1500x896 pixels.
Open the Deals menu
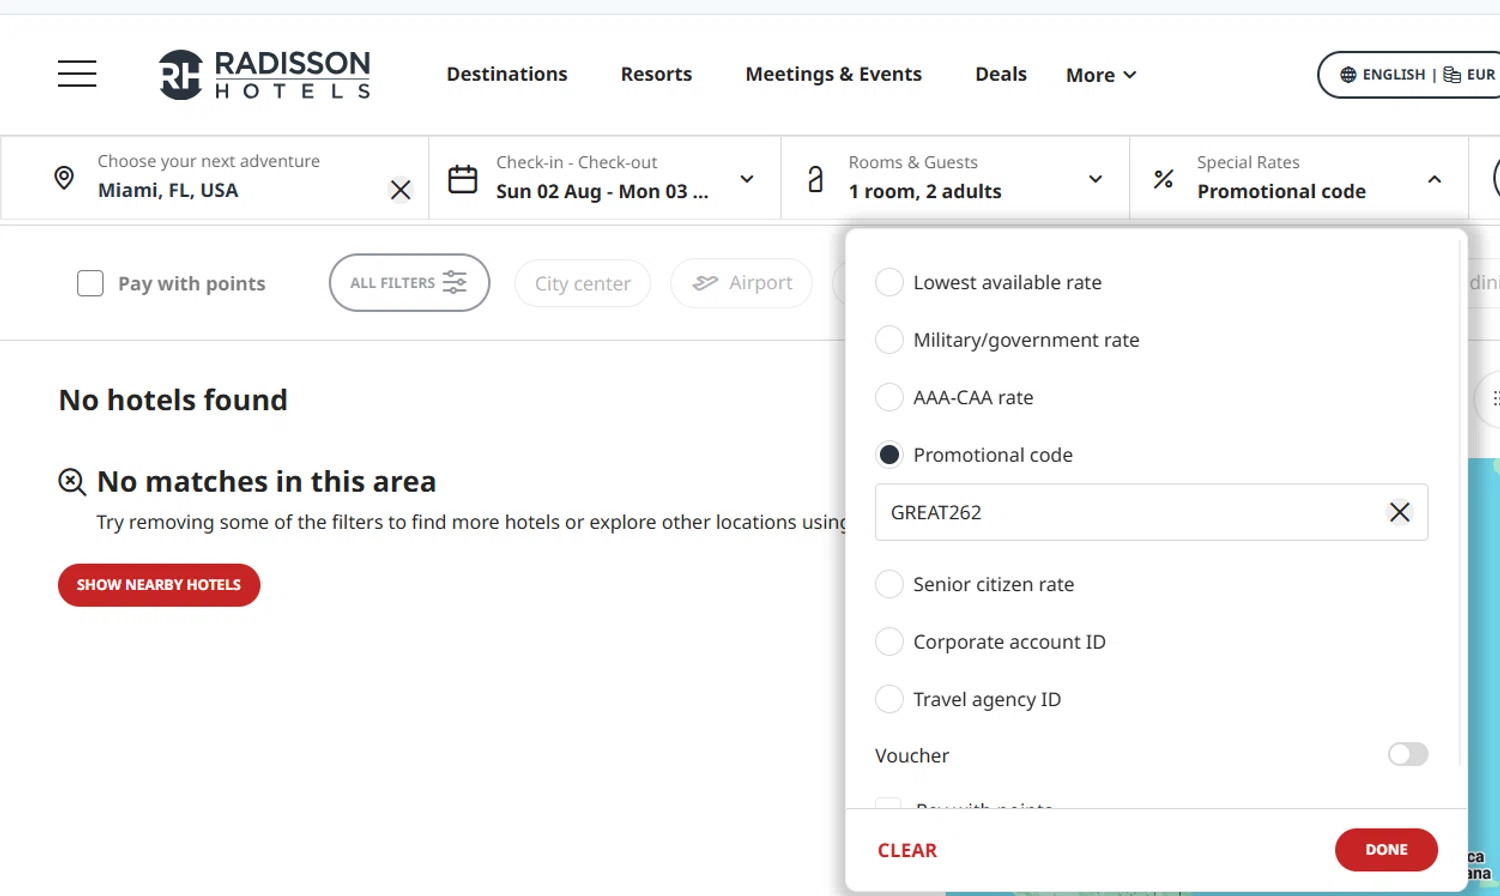click(1001, 74)
